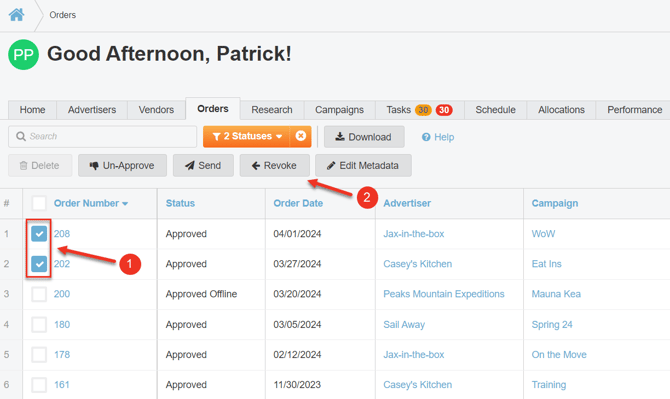Open the On the Move campaign
The height and width of the screenshot is (399, 670).
click(x=559, y=355)
